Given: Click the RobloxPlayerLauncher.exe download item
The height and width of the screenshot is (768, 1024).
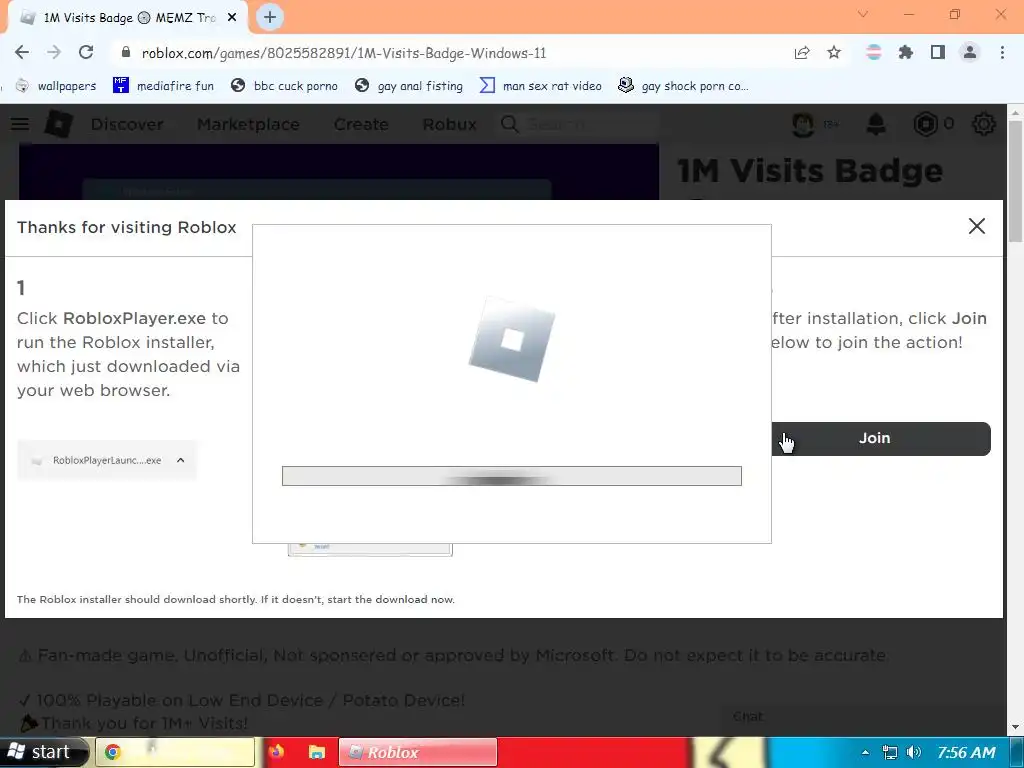Looking at the screenshot, I should click(106, 460).
